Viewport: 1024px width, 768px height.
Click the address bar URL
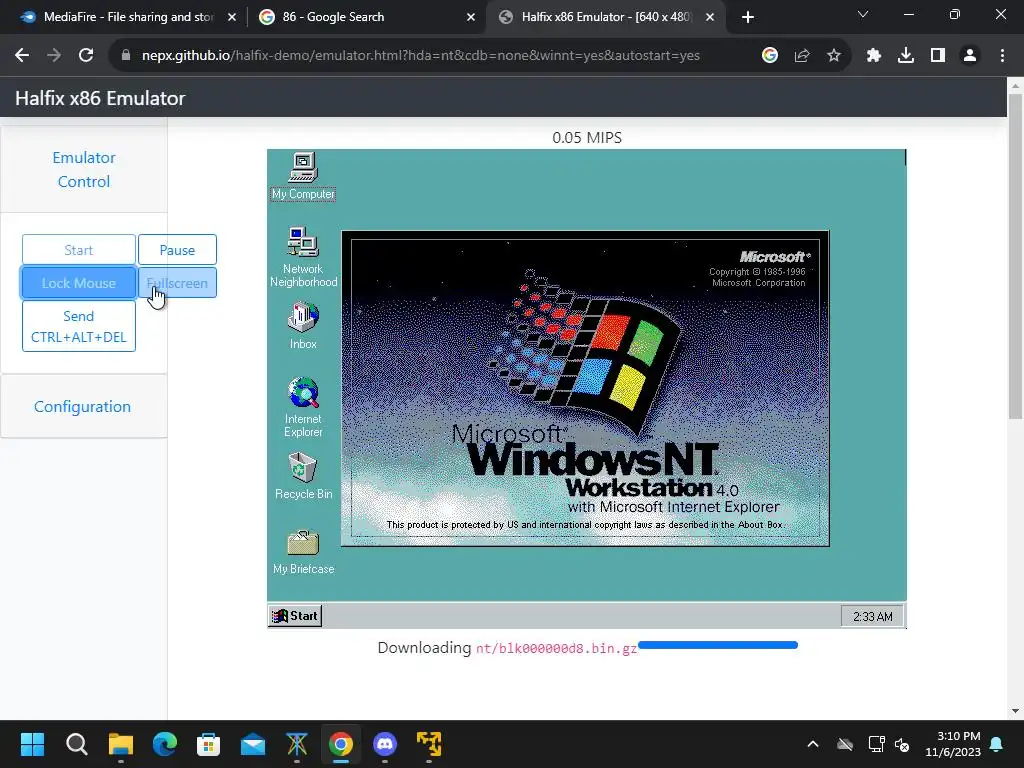coord(421,56)
